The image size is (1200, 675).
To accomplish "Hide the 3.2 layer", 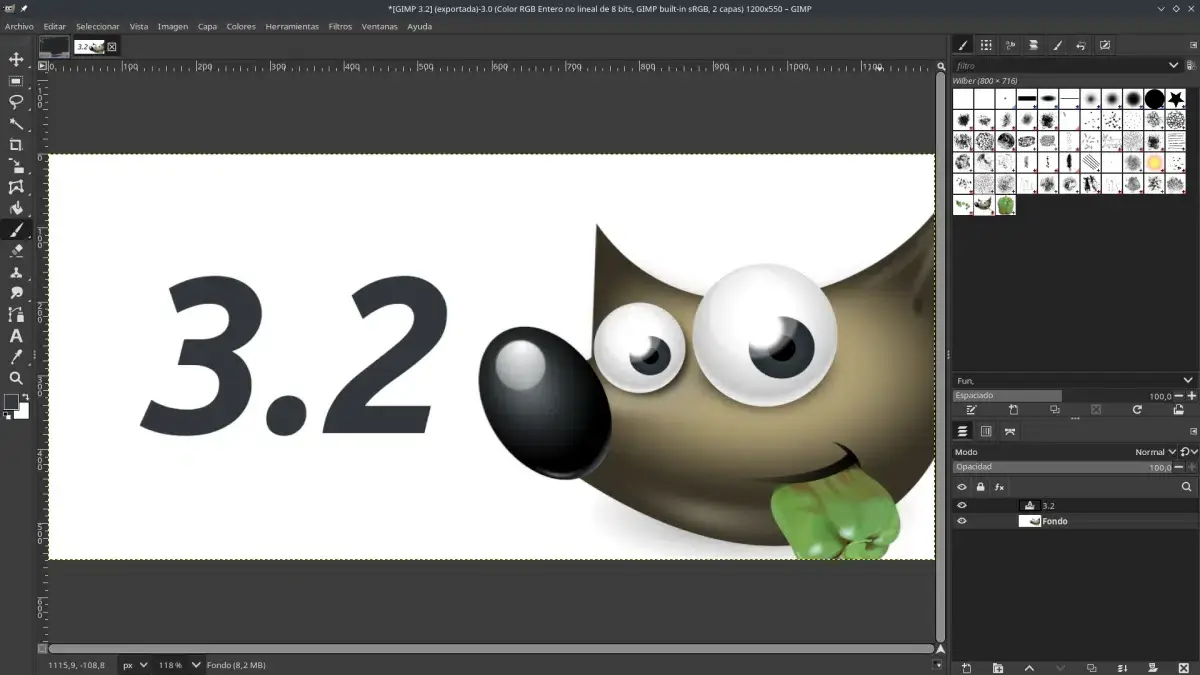I will pos(961,505).
